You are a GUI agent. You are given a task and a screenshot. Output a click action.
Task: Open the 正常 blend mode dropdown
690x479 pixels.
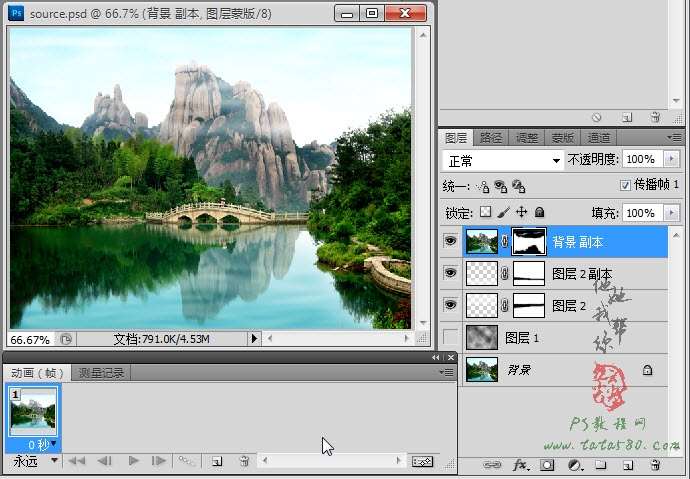tap(503, 161)
